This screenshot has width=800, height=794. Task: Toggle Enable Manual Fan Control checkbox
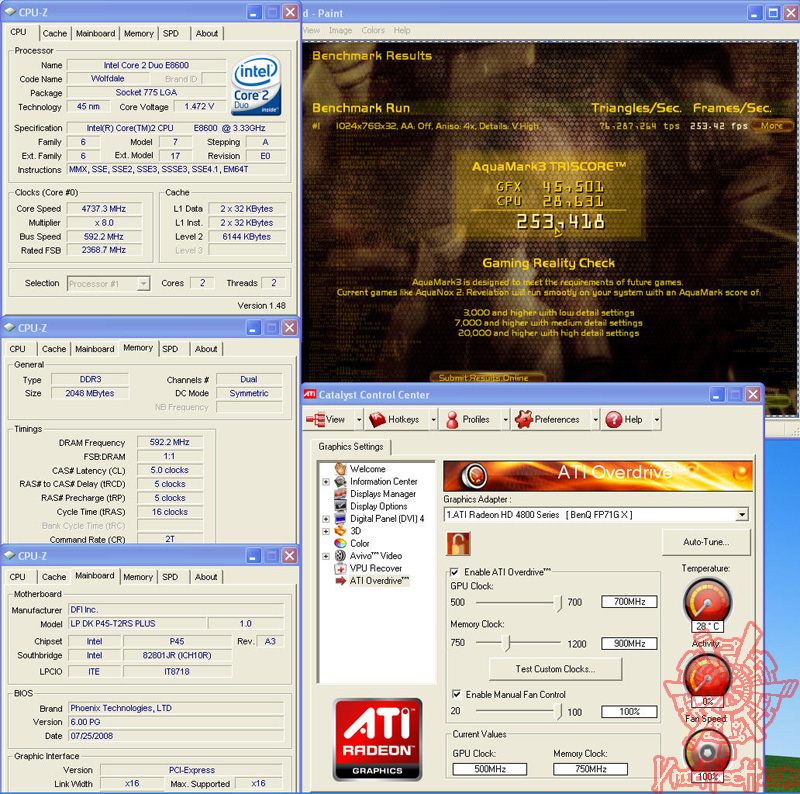point(457,694)
